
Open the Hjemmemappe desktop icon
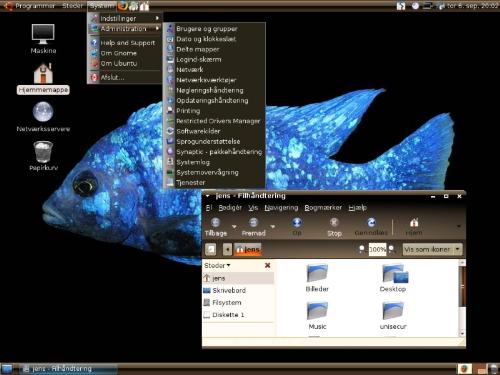click(x=43, y=78)
